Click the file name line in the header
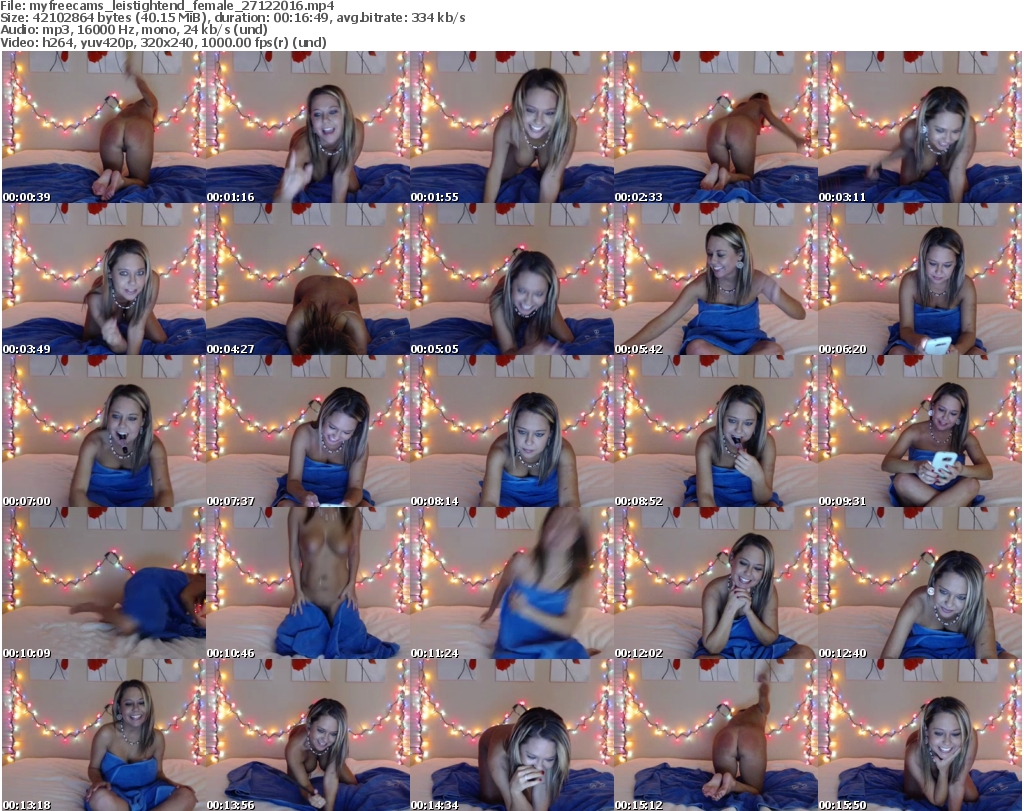 pyautogui.click(x=168, y=5)
